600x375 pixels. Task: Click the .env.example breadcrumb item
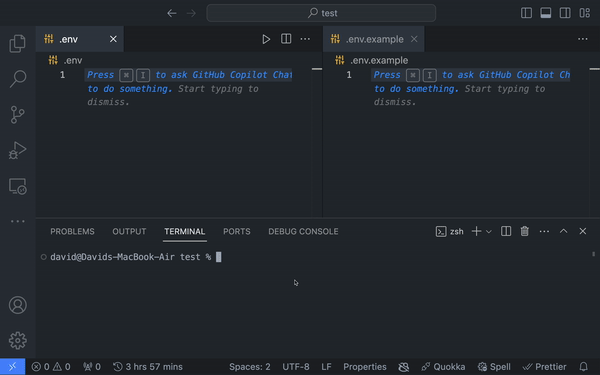click(x=372, y=60)
